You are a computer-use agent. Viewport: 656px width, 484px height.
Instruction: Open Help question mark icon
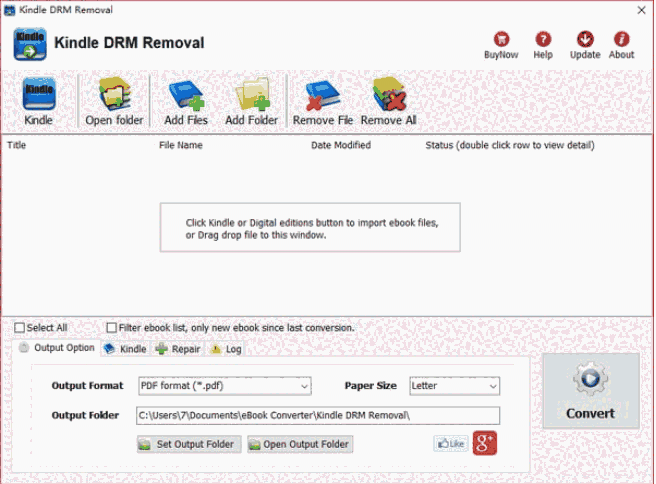pyautogui.click(x=543, y=39)
